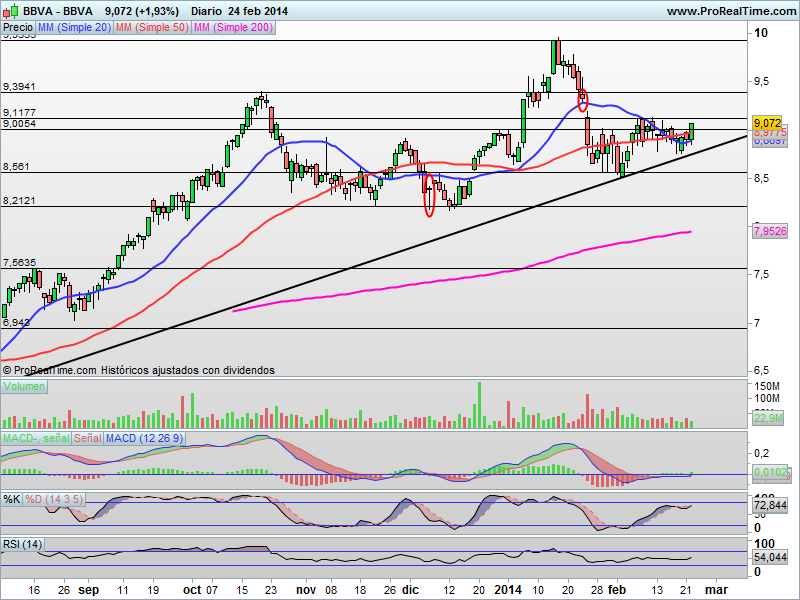Click the Históricos ajustados con dividendos note
Image resolution: width=800 pixels, height=600 pixels.
coord(188,370)
